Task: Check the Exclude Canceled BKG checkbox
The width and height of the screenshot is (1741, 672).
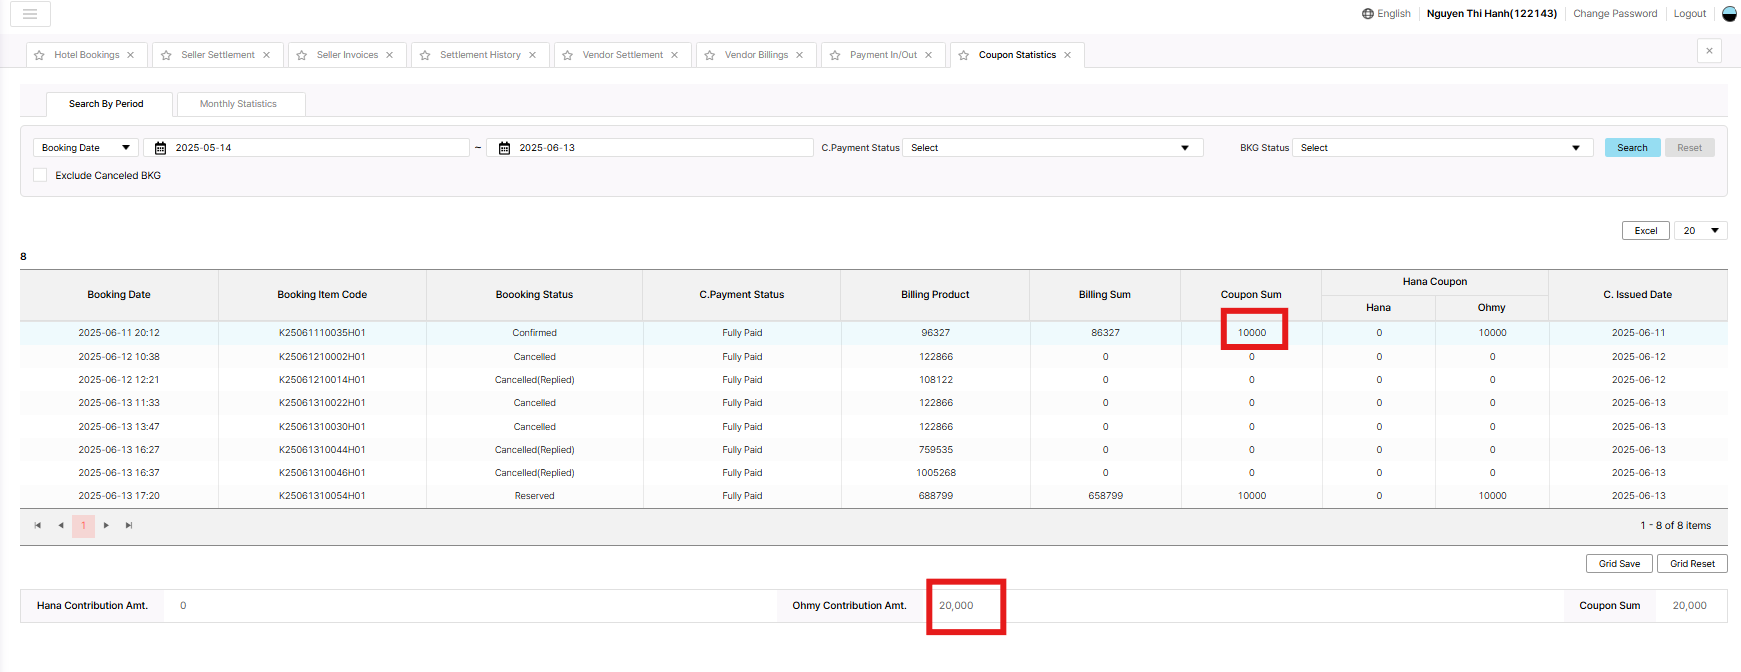Action: coord(40,175)
